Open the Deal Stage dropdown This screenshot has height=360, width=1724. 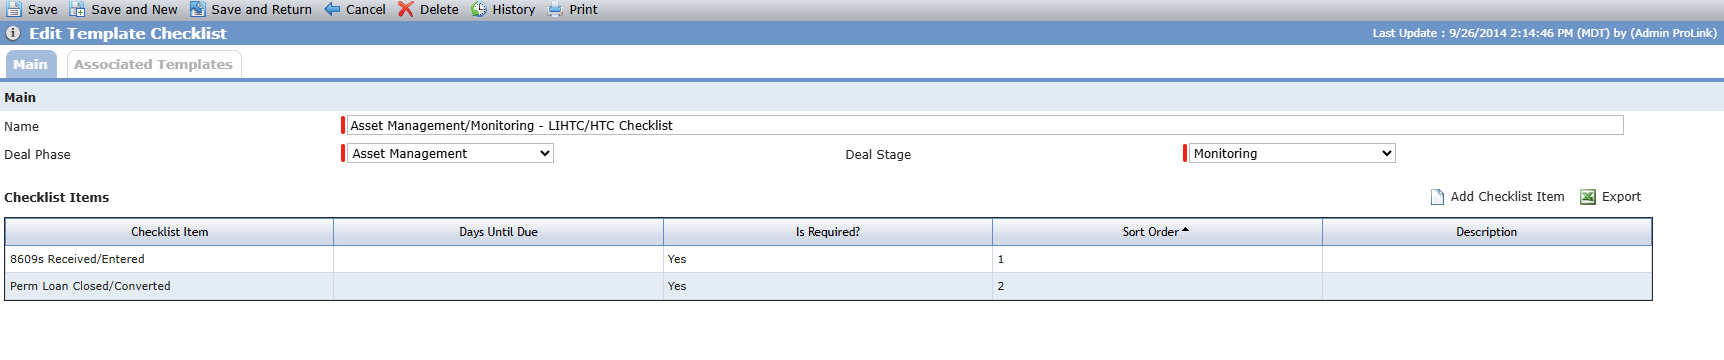(1292, 153)
